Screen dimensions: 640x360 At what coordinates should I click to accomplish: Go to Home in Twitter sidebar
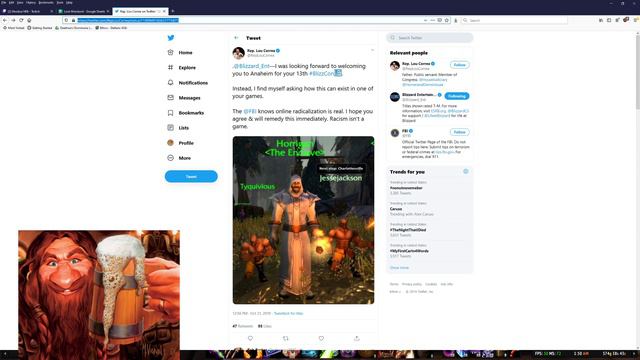[x=180, y=53]
